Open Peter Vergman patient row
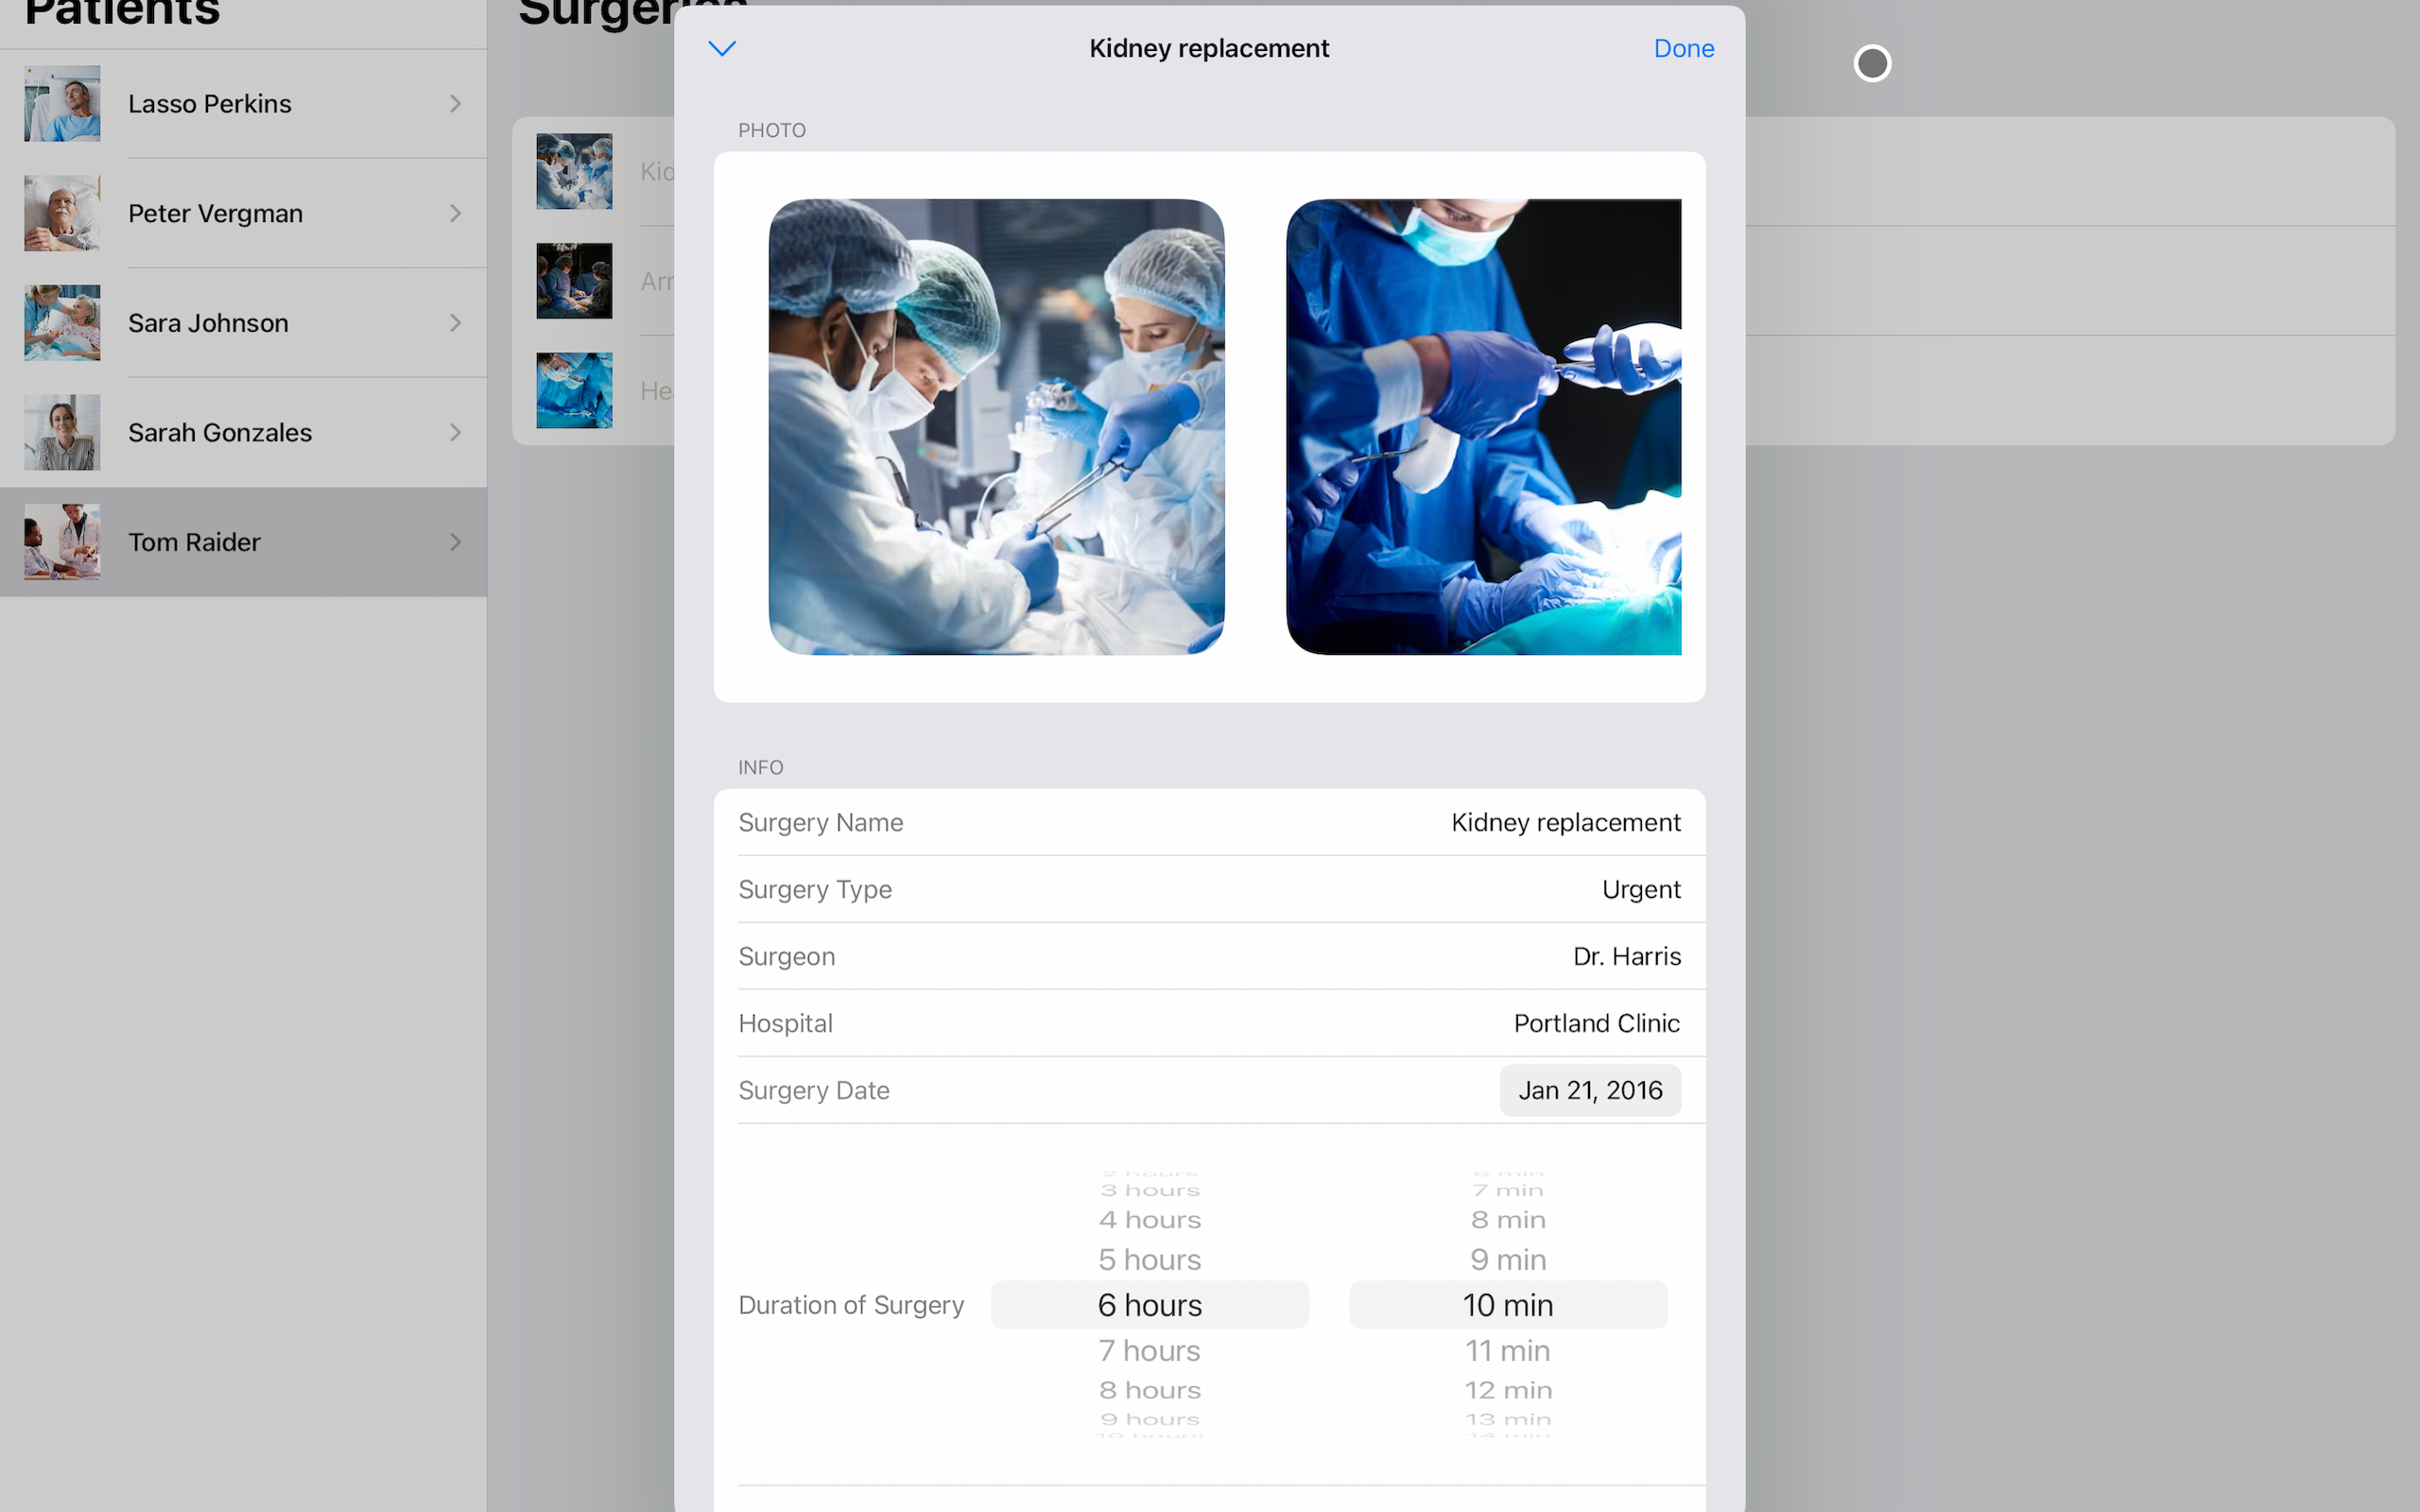The width and height of the screenshot is (2420, 1512). [x=243, y=213]
